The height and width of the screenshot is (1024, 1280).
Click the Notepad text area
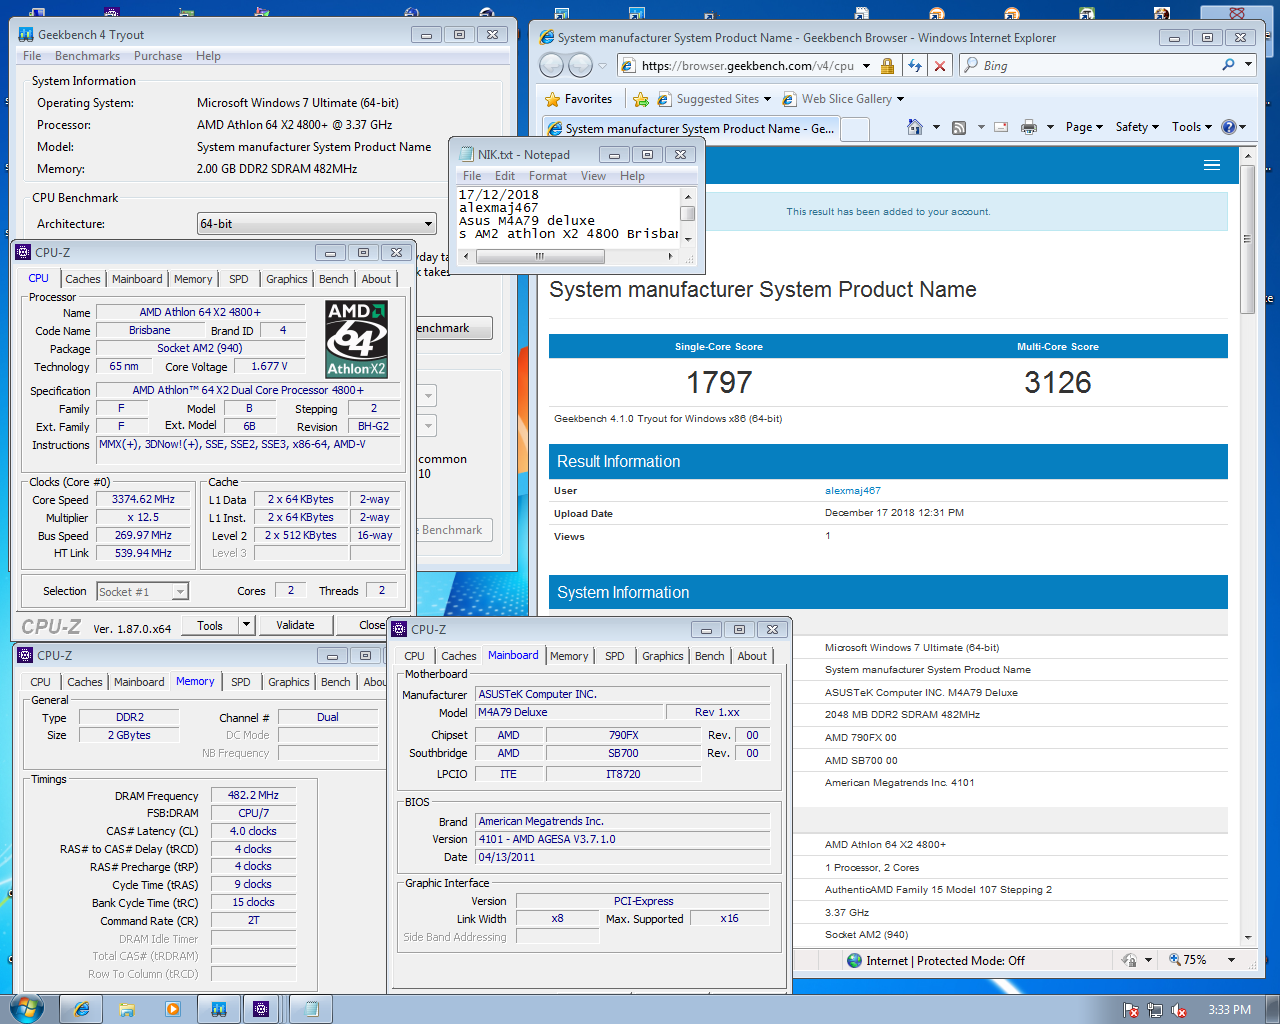pyautogui.click(x=568, y=216)
